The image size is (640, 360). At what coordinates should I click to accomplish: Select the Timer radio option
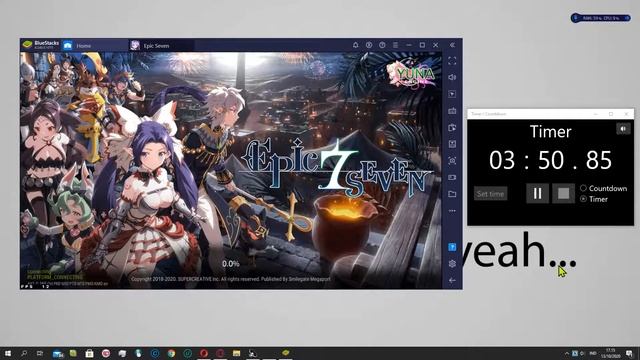click(x=594, y=199)
